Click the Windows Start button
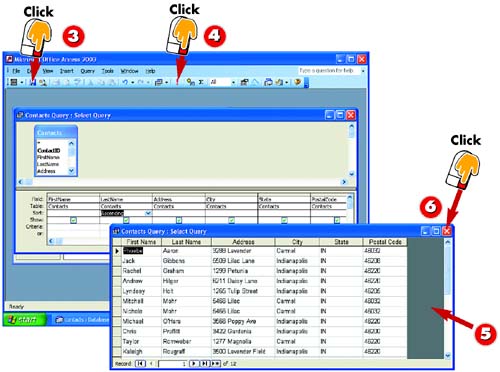500x372 pixels. [x=24, y=320]
